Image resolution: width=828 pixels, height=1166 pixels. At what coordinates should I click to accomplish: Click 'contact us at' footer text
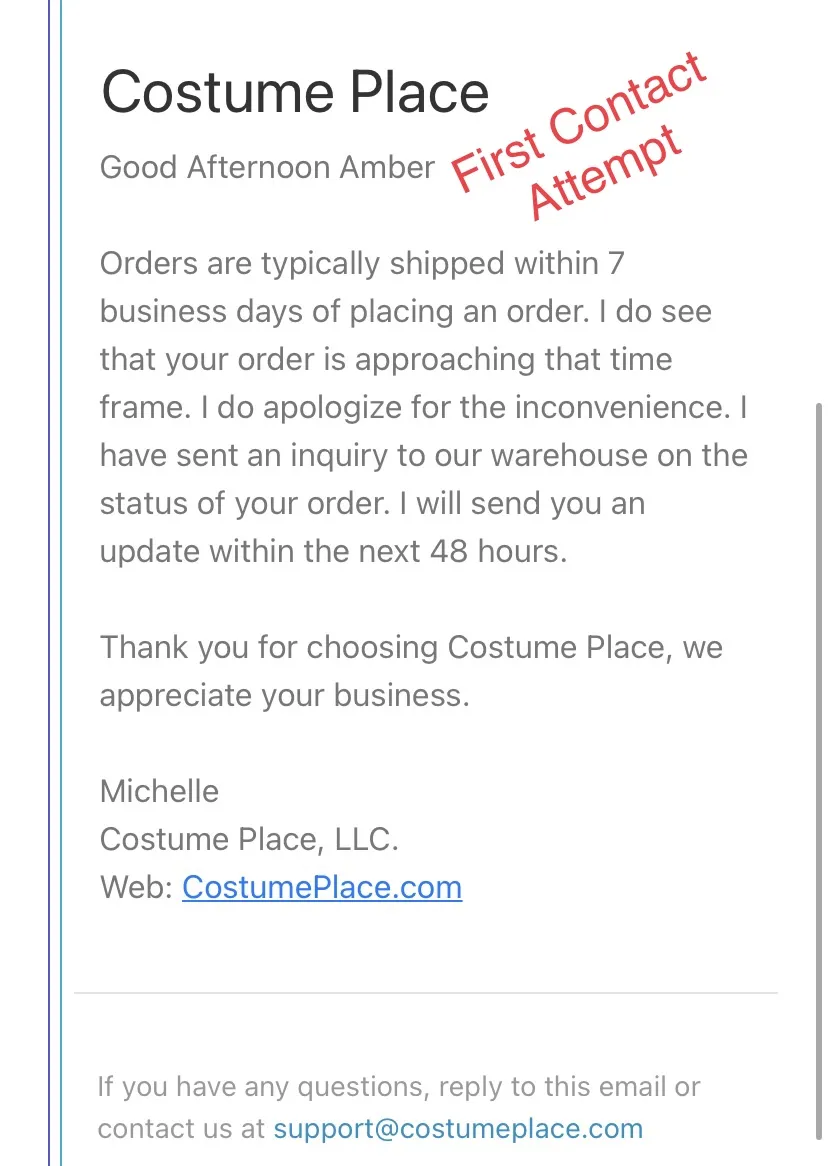click(181, 1129)
